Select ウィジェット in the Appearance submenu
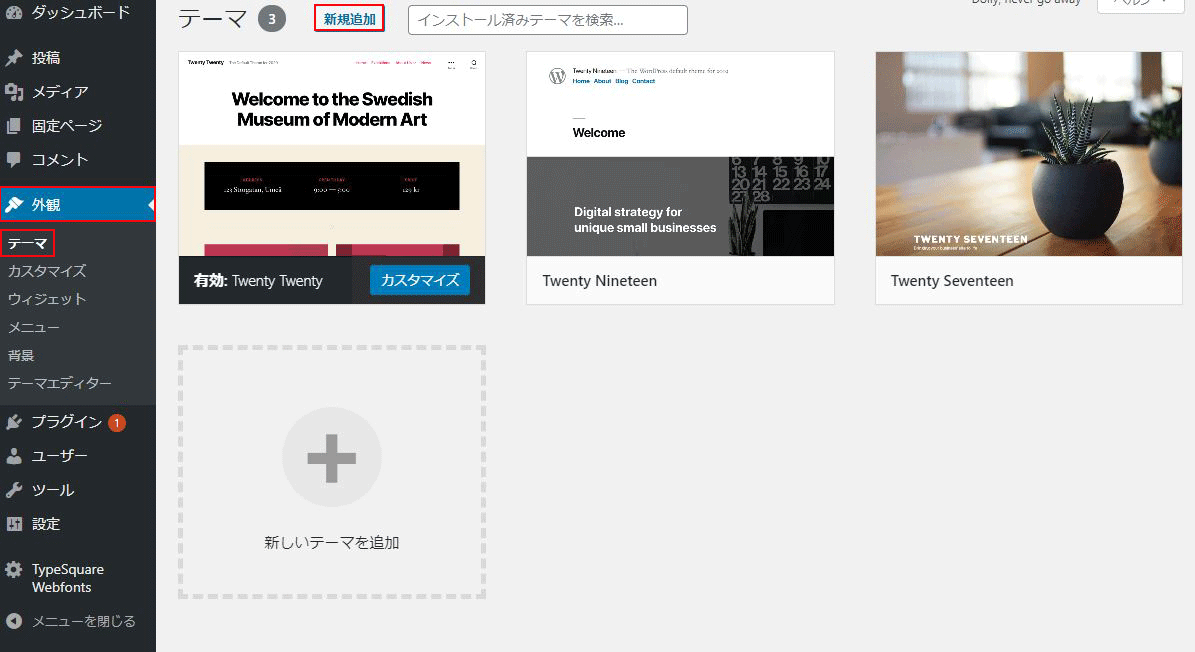 point(47,299)
